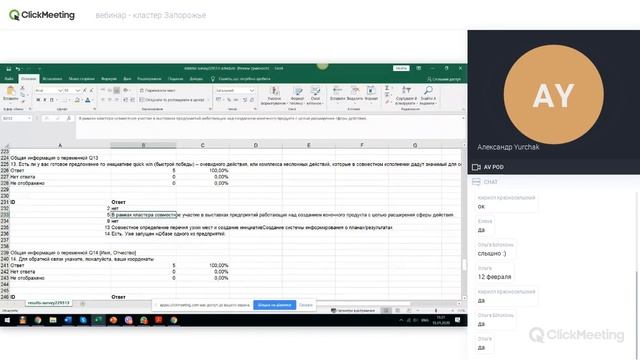Open Excel from the taskbar
The width and height of the screenshot is (640, 360).
98,320
